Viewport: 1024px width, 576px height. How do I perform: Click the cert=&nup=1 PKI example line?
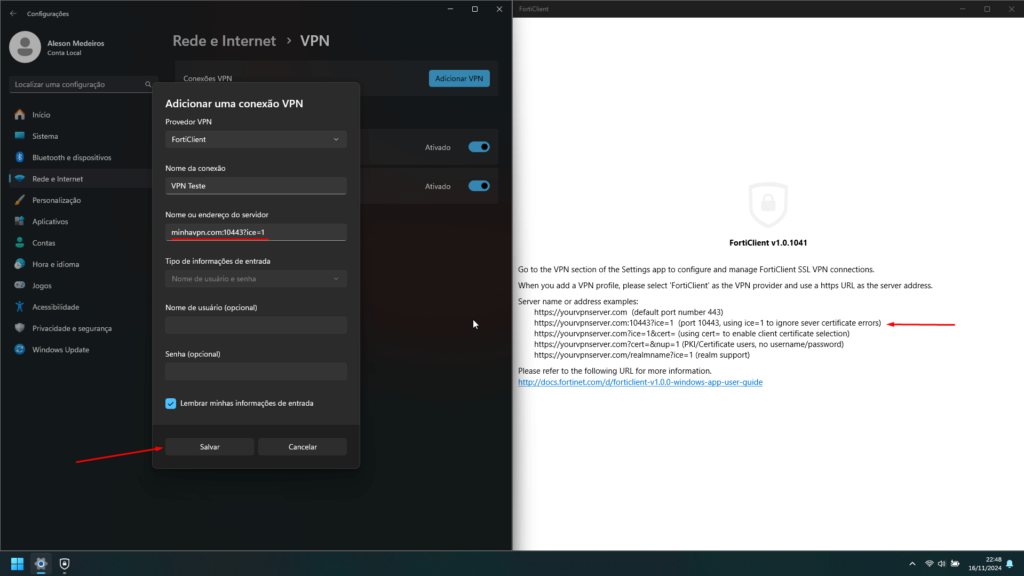pos(689,344)
